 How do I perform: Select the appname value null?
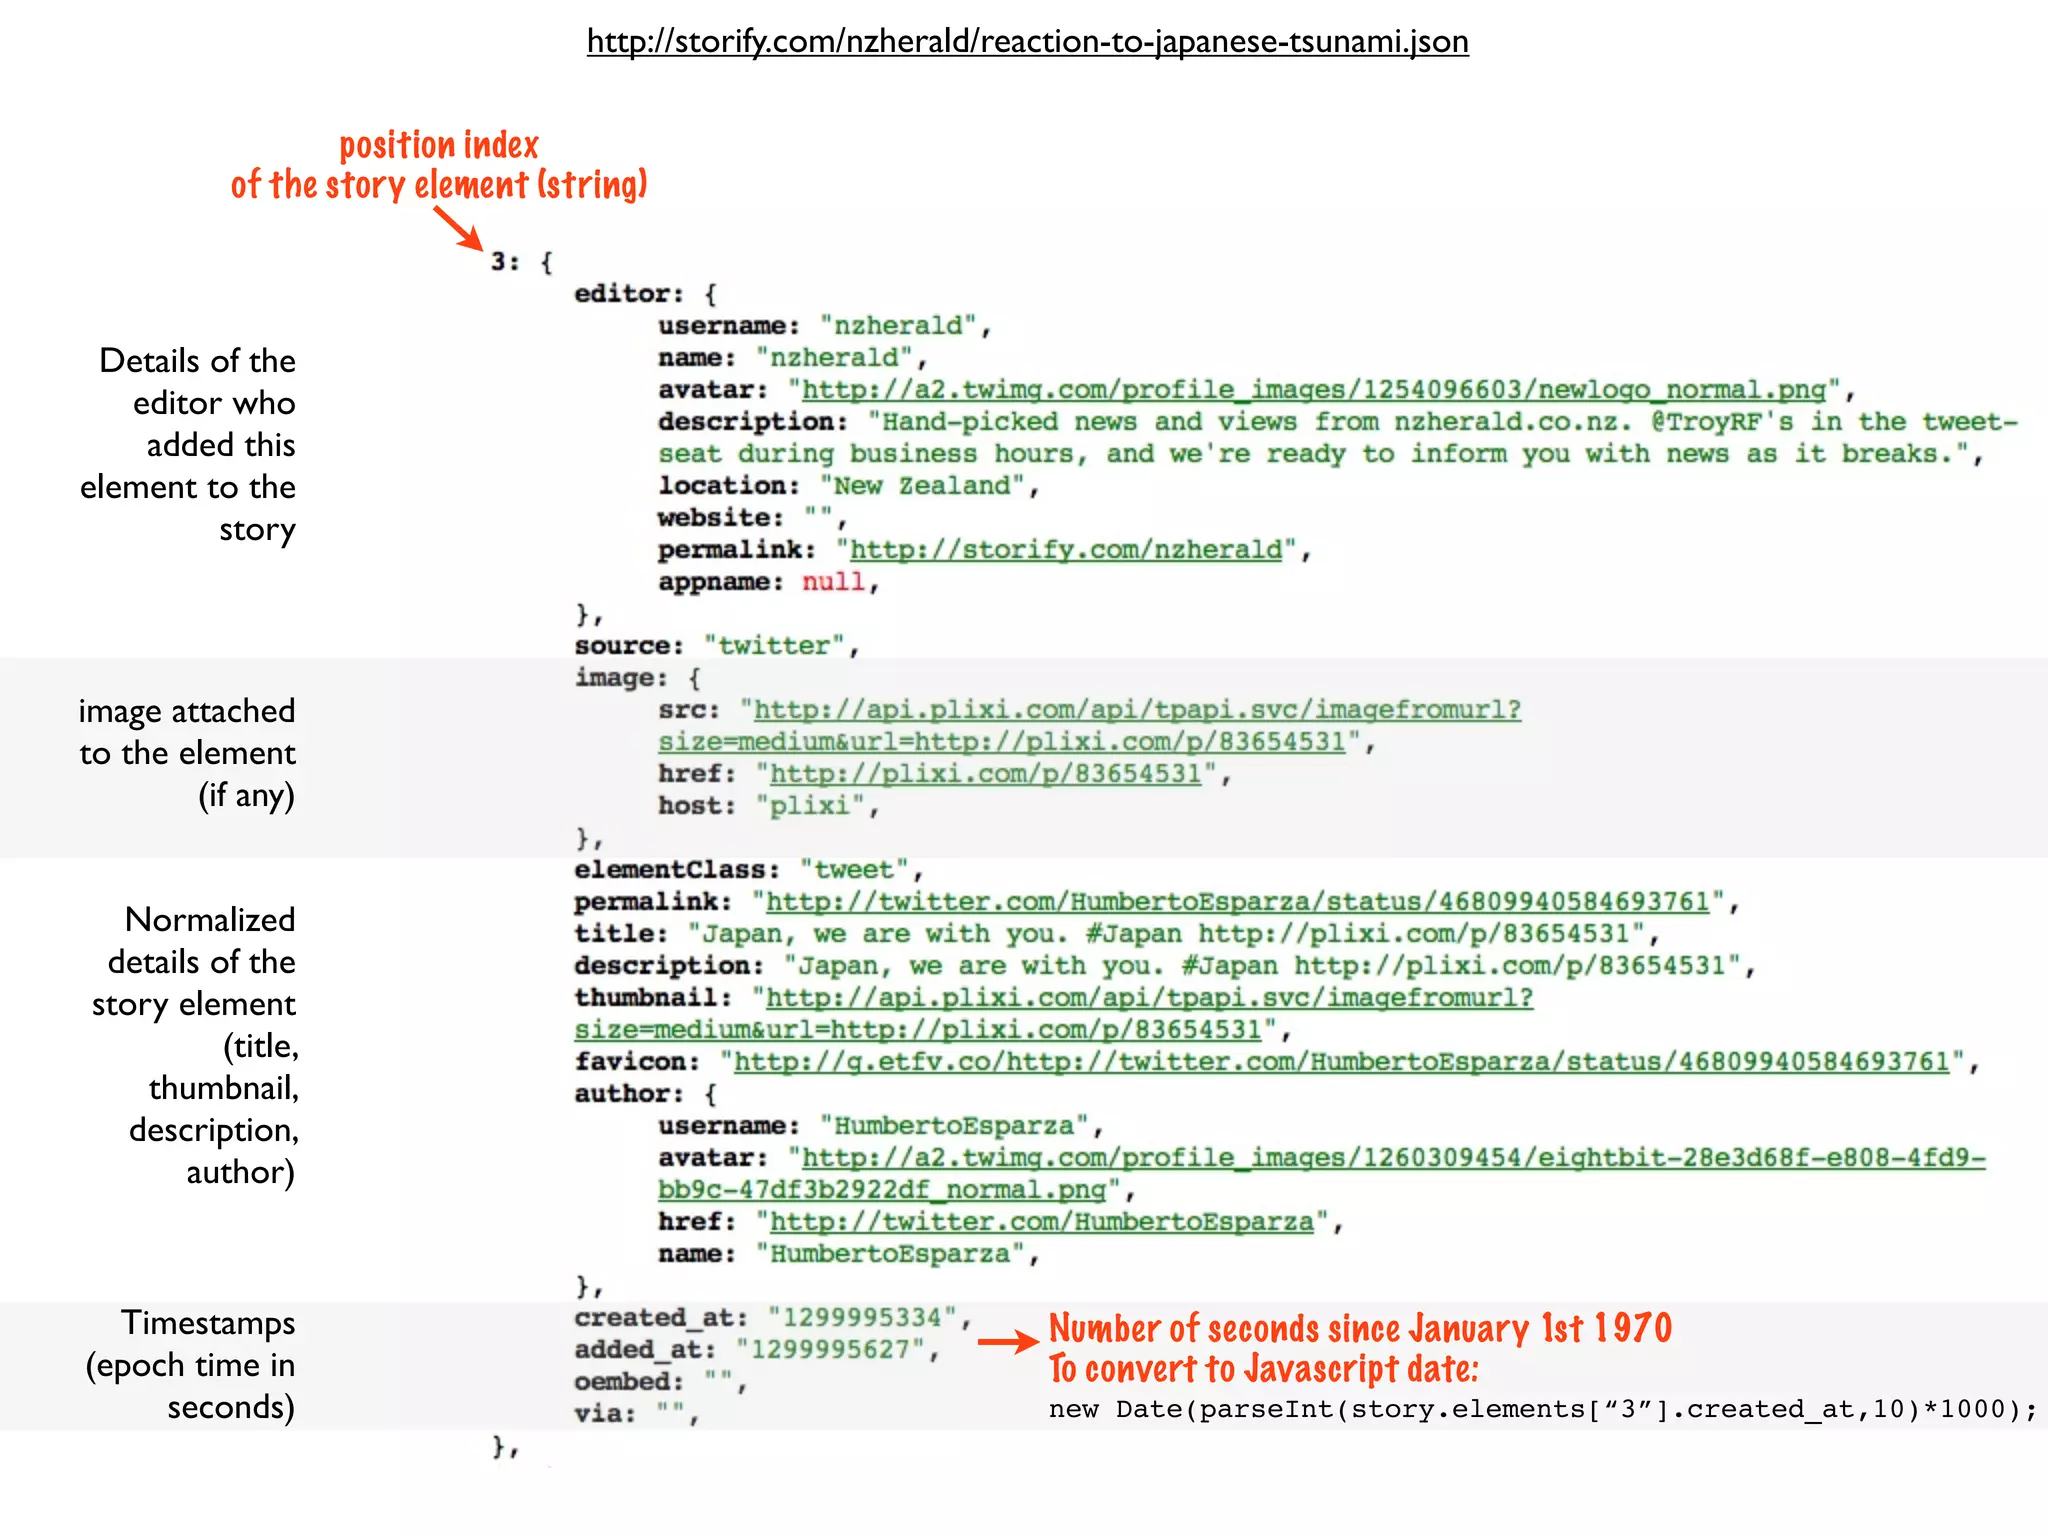coord(833,581)
